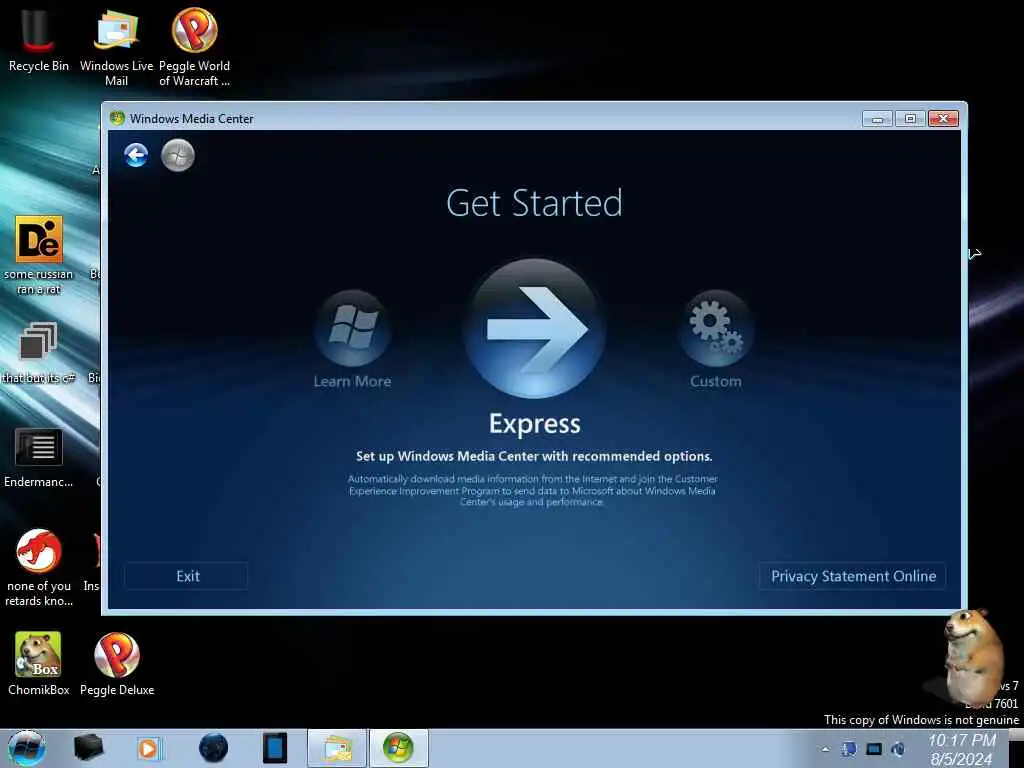Image resolution: width=1024 pixels, height=768 pixels.
Task: Select the Endermanc... desktop icon
Action: click(x=39, y=457)
